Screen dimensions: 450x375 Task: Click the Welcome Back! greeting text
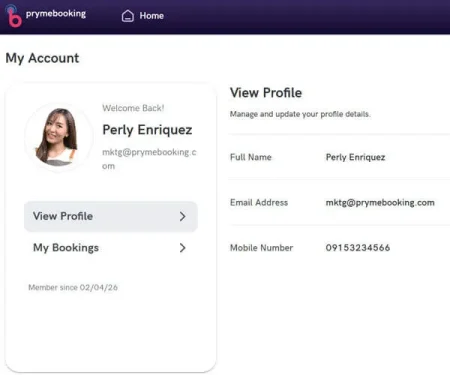click(133, 108)
